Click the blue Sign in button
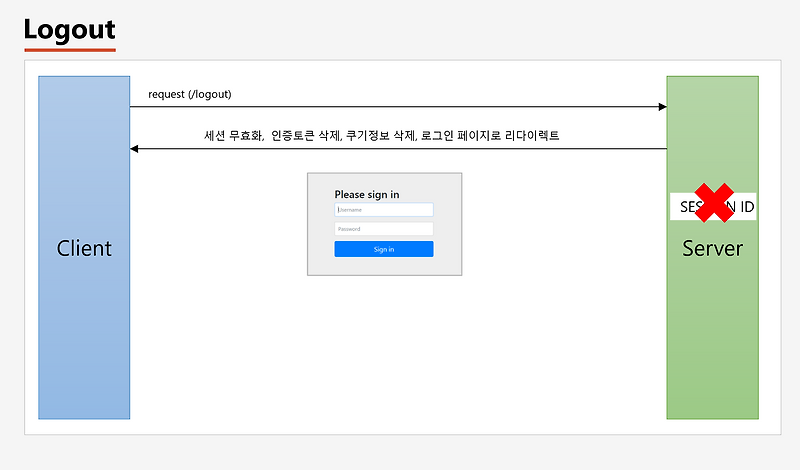 coord(384,249)
